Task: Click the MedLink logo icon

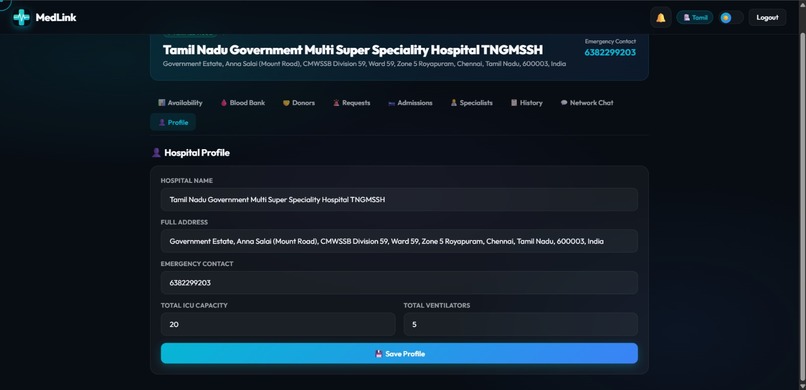Action: [21, 17]
